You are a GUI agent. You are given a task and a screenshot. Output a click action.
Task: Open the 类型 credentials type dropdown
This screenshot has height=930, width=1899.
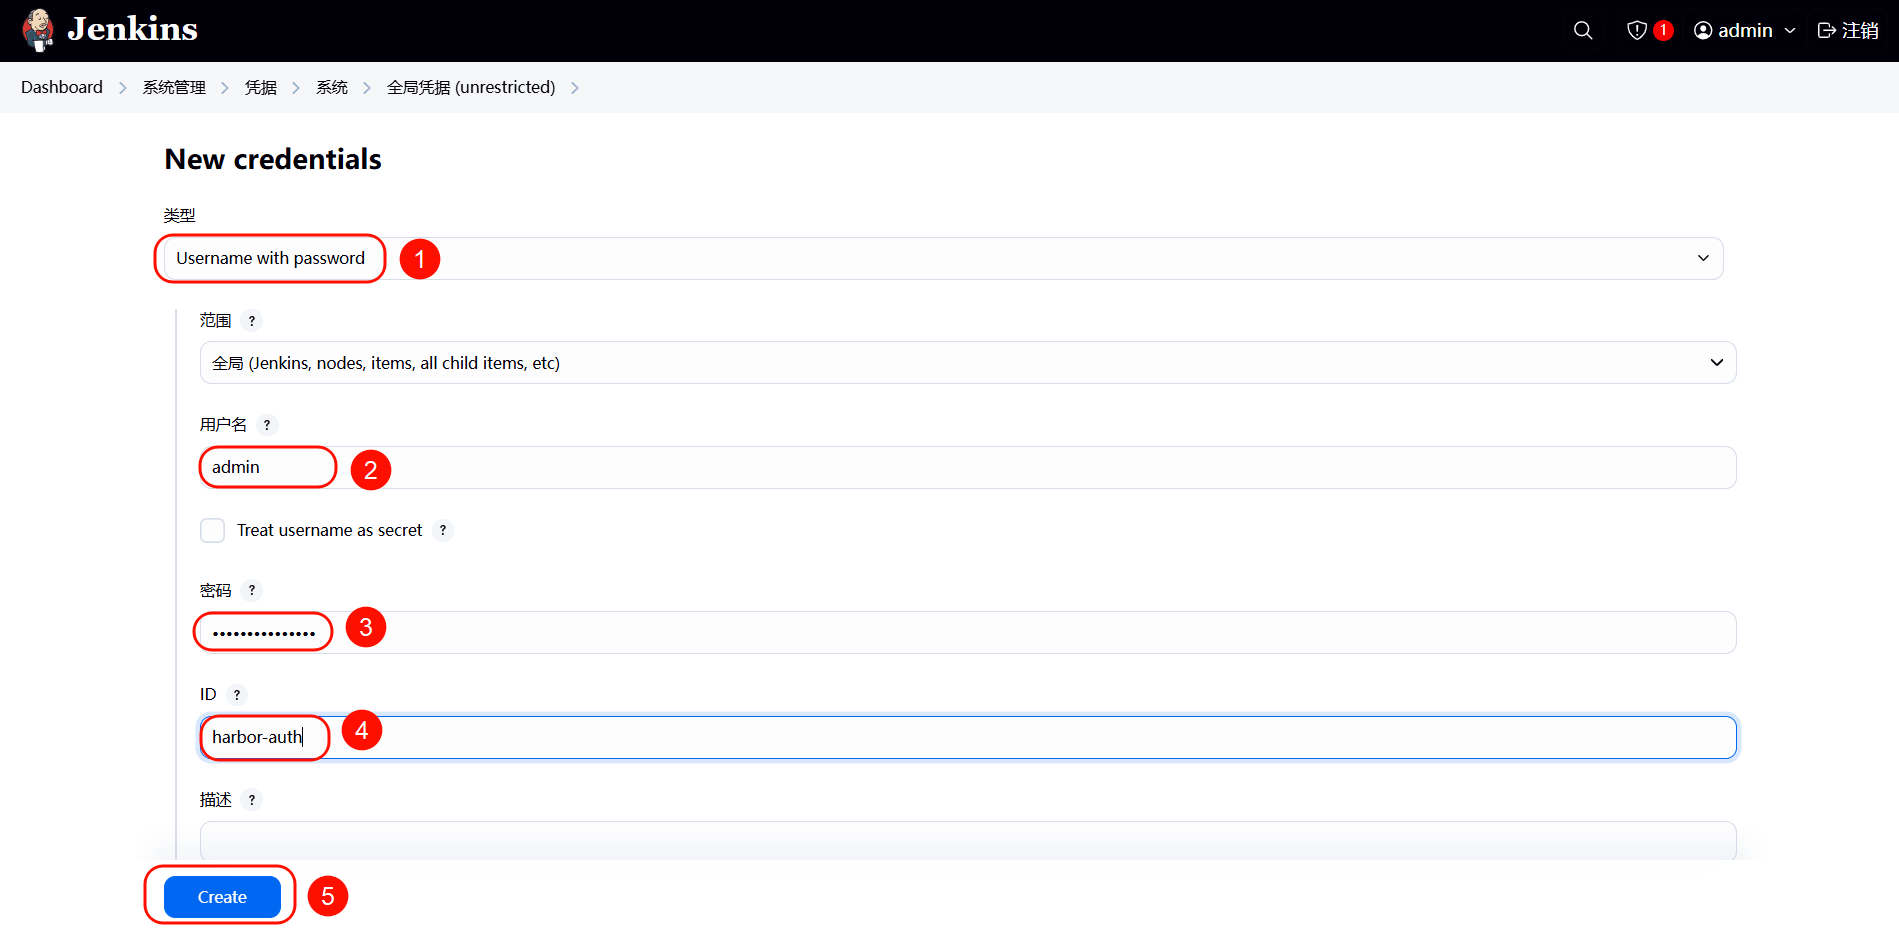tap(940, 259)
